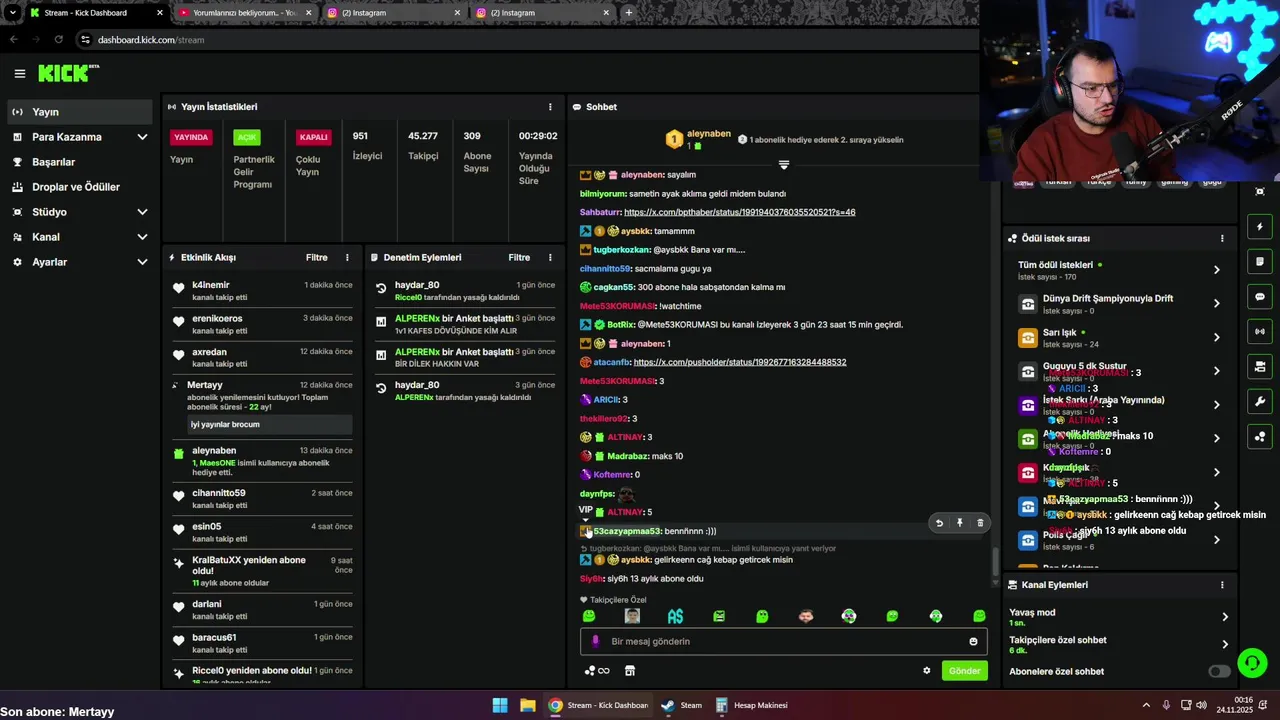Open the chat bubble panel icon
This screenshot has width=1280, height=720.
coord(1259,297)
